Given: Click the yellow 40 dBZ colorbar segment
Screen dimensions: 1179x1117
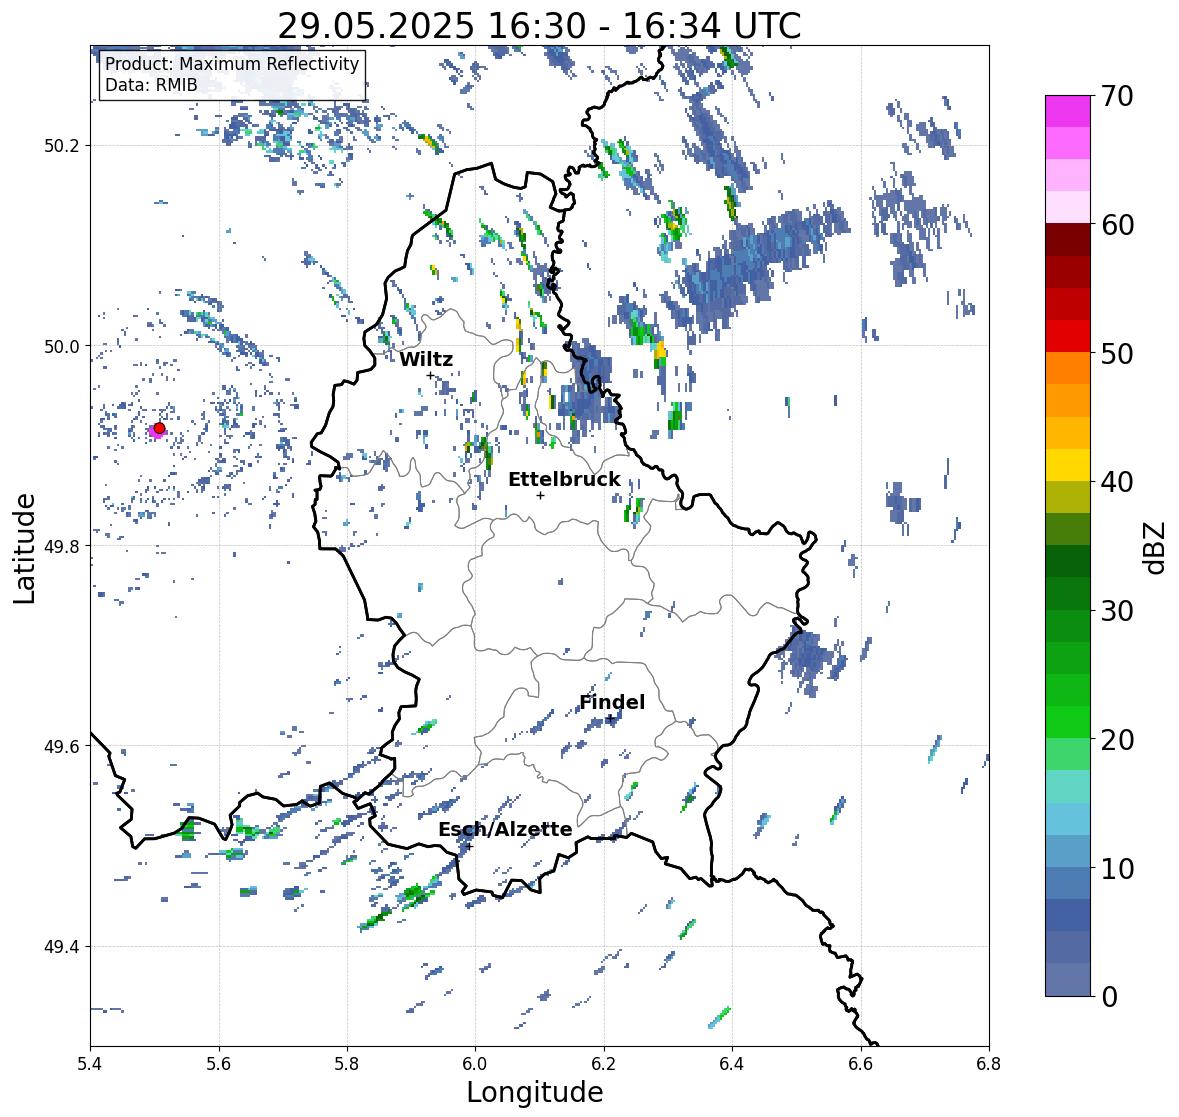Looking at the screenshot, I should [1068, 465].
